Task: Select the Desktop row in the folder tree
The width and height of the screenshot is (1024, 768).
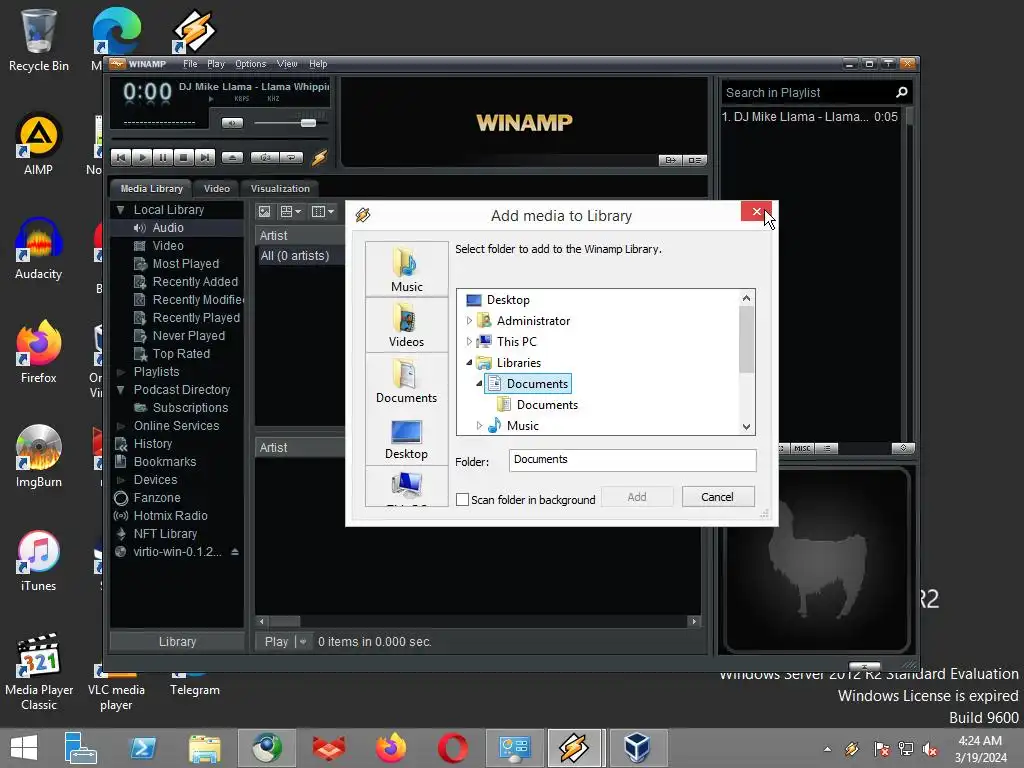Action: (x=508, y=300)
